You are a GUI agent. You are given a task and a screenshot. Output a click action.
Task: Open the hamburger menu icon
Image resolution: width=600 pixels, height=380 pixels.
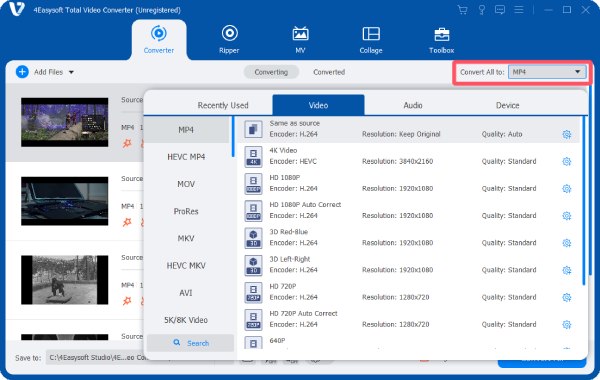click(518, 10)
